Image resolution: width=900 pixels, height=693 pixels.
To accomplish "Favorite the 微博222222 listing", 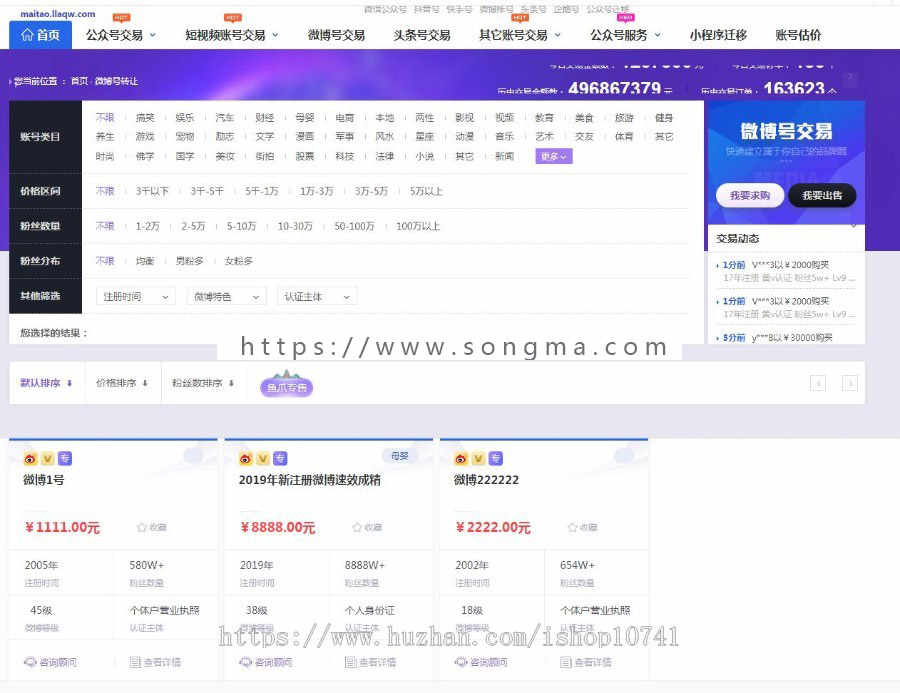I will pos(583,527).
